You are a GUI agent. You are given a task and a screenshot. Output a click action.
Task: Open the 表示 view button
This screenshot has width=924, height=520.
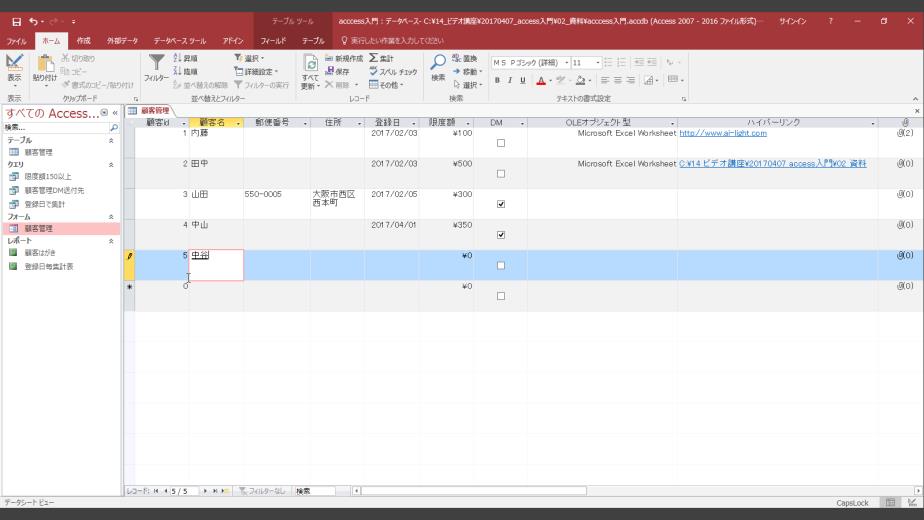pos(14,70)
